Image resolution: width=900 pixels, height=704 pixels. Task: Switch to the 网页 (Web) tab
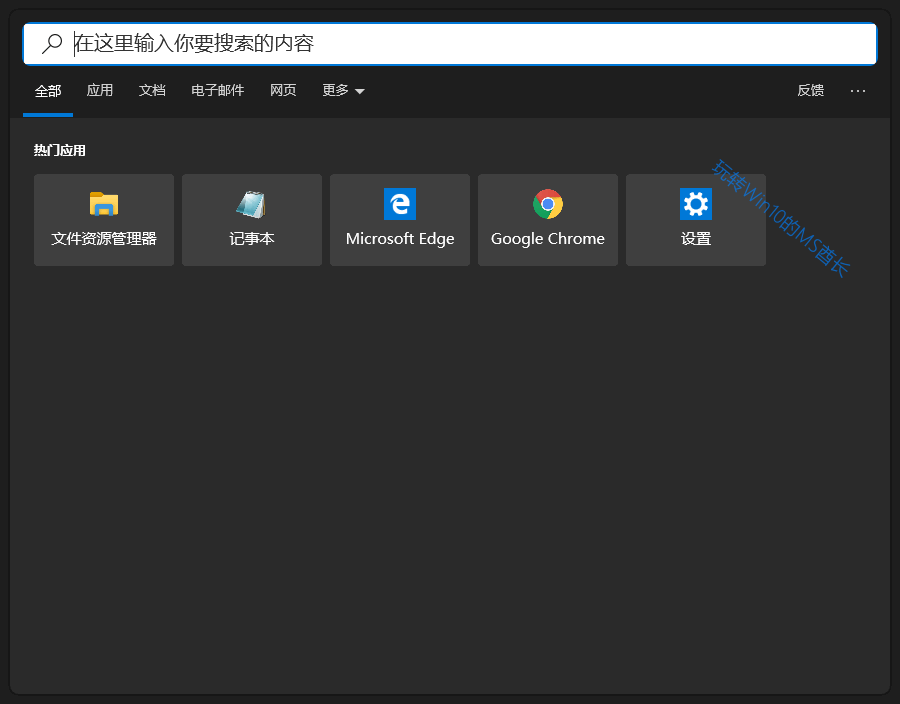[283, 90]
